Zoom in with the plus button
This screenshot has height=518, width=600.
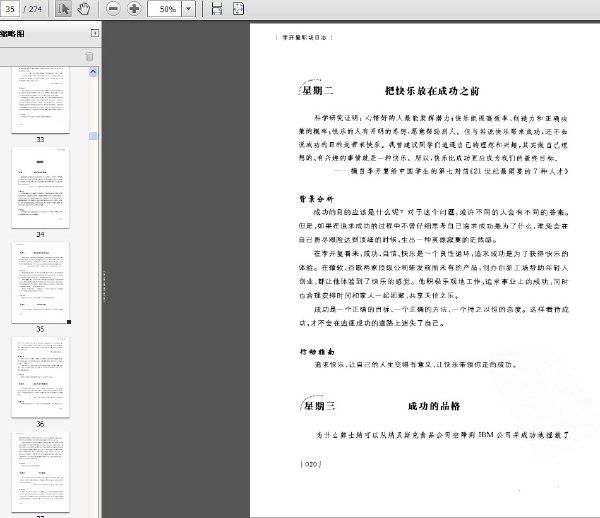pyautogui.click(x=134, y=8)
